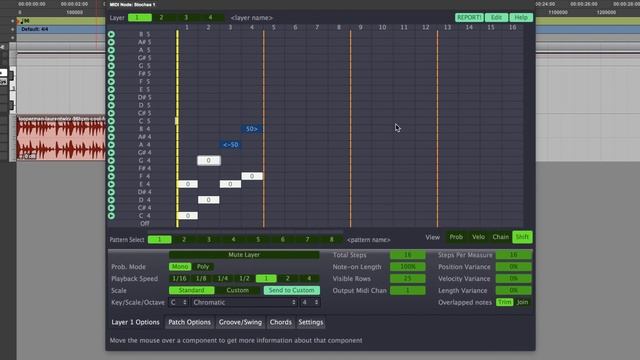
Task: Select Custom scale mode
Action: point(238,290)
